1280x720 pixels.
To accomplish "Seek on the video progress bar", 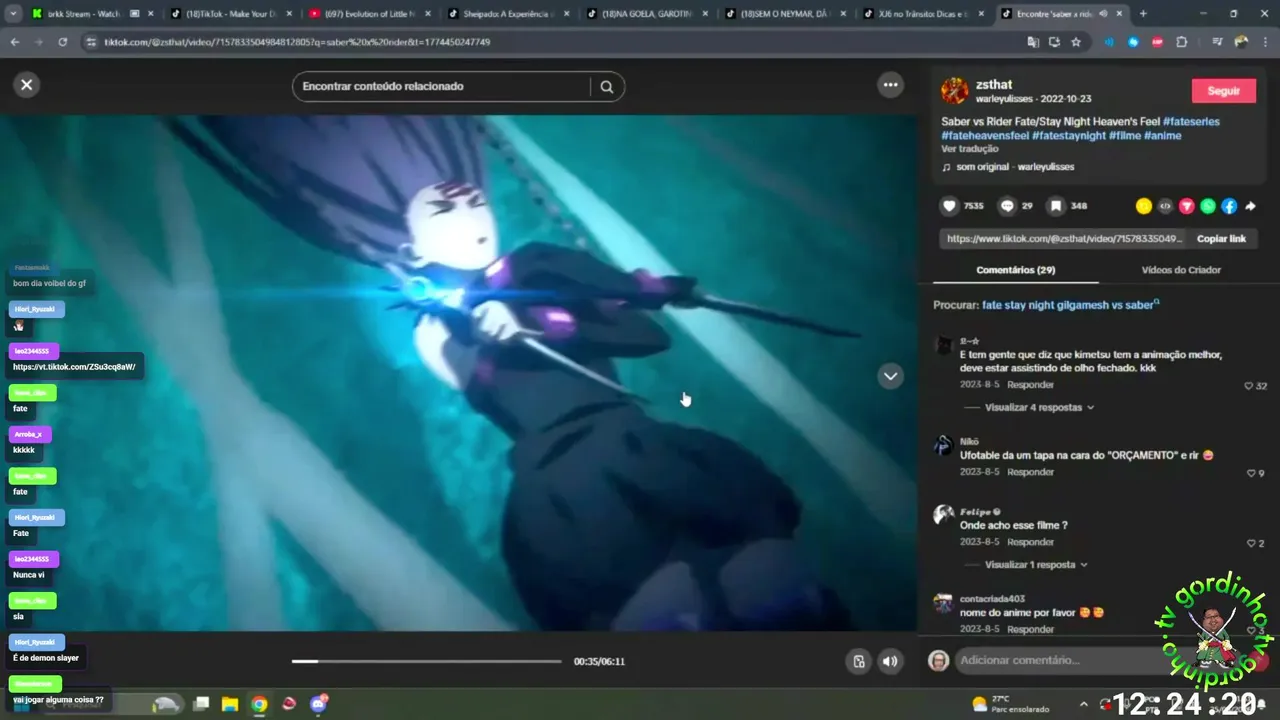I will tap(427, 661).
